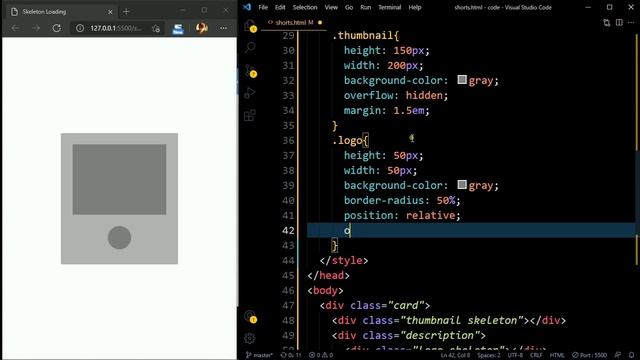Screen dimensions: 640x360
Task: Click the '</style>' tag on line 44
Action: 344,260
